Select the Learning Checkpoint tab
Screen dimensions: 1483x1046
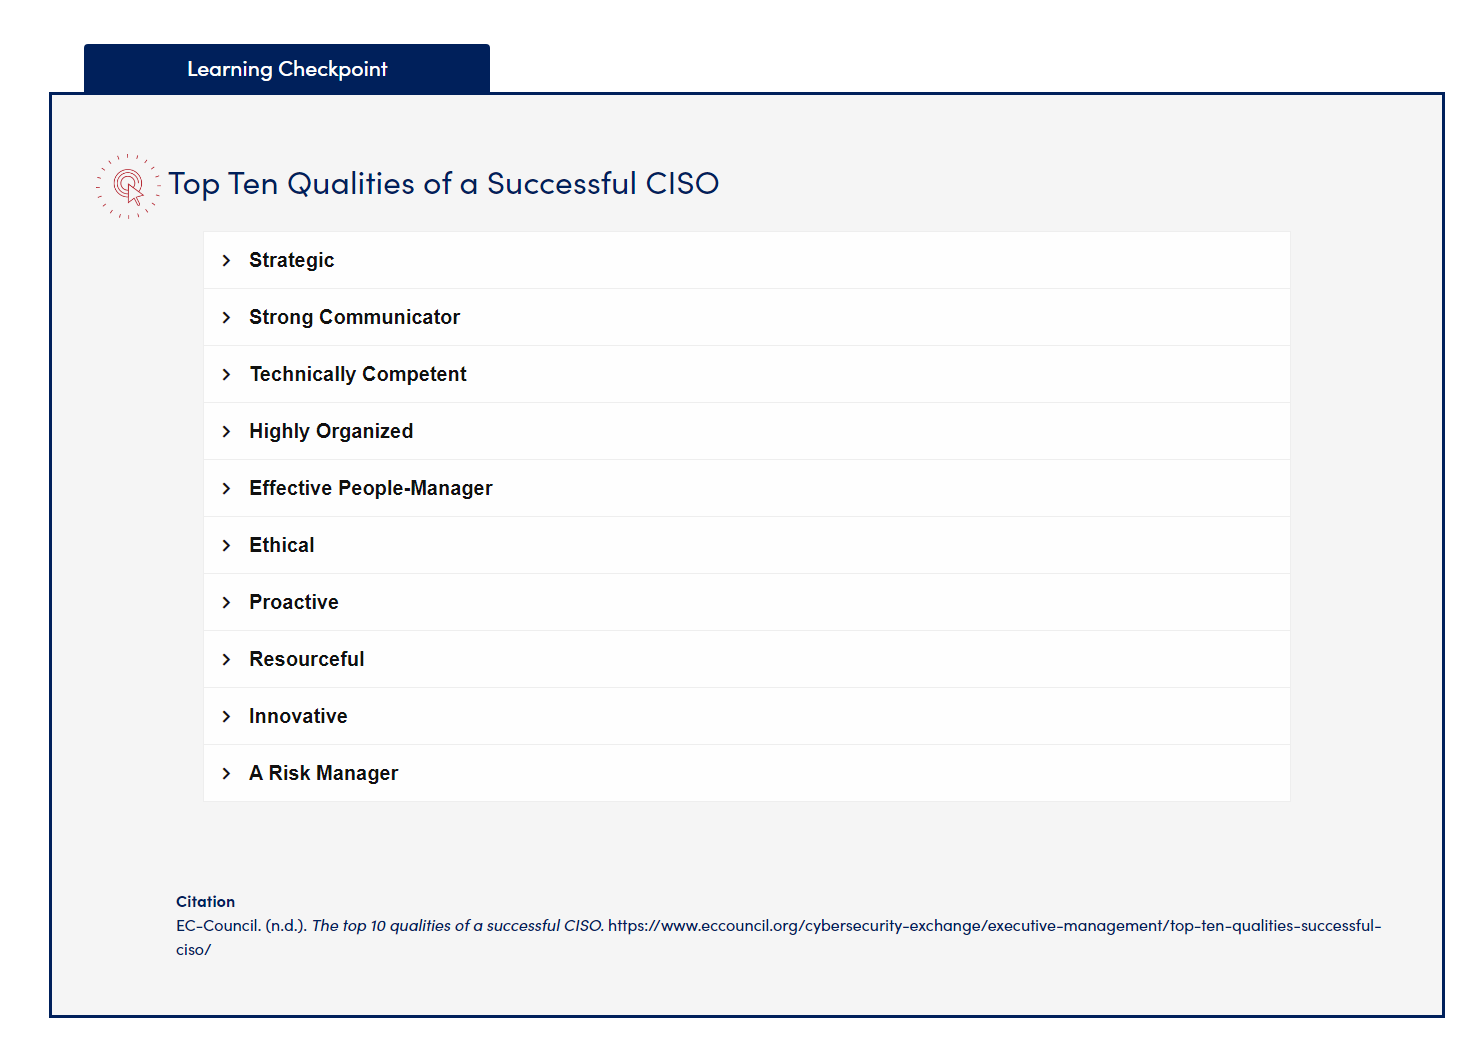point(287,69)
